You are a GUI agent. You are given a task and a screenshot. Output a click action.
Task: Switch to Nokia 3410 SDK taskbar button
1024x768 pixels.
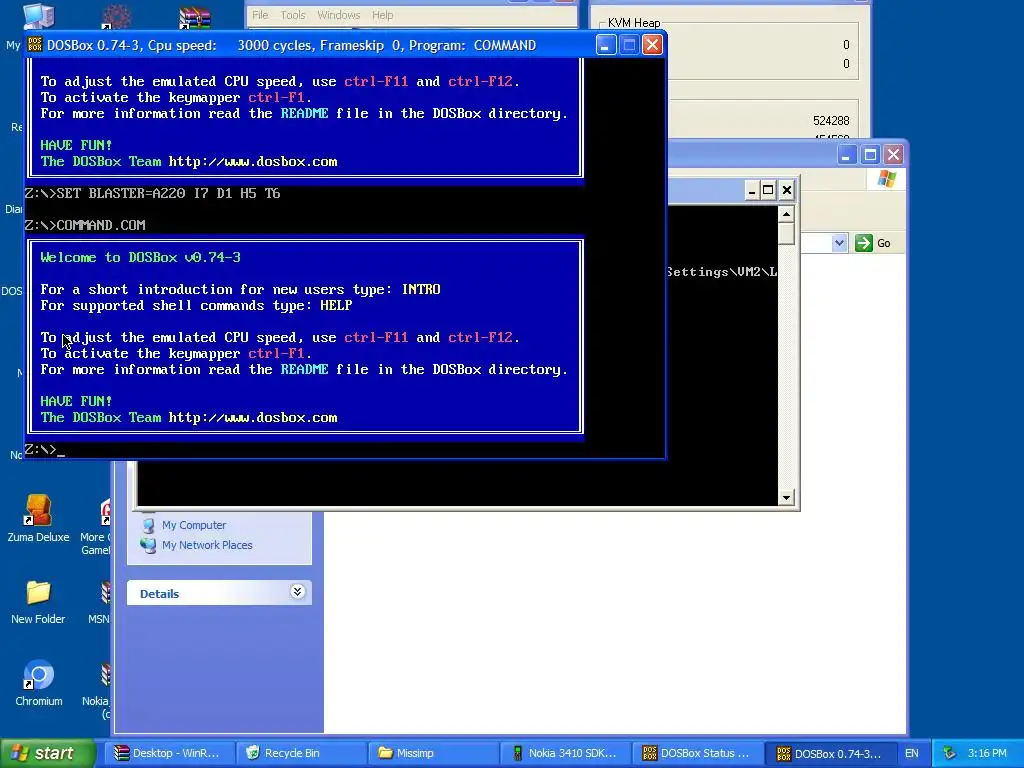[566, 753]
